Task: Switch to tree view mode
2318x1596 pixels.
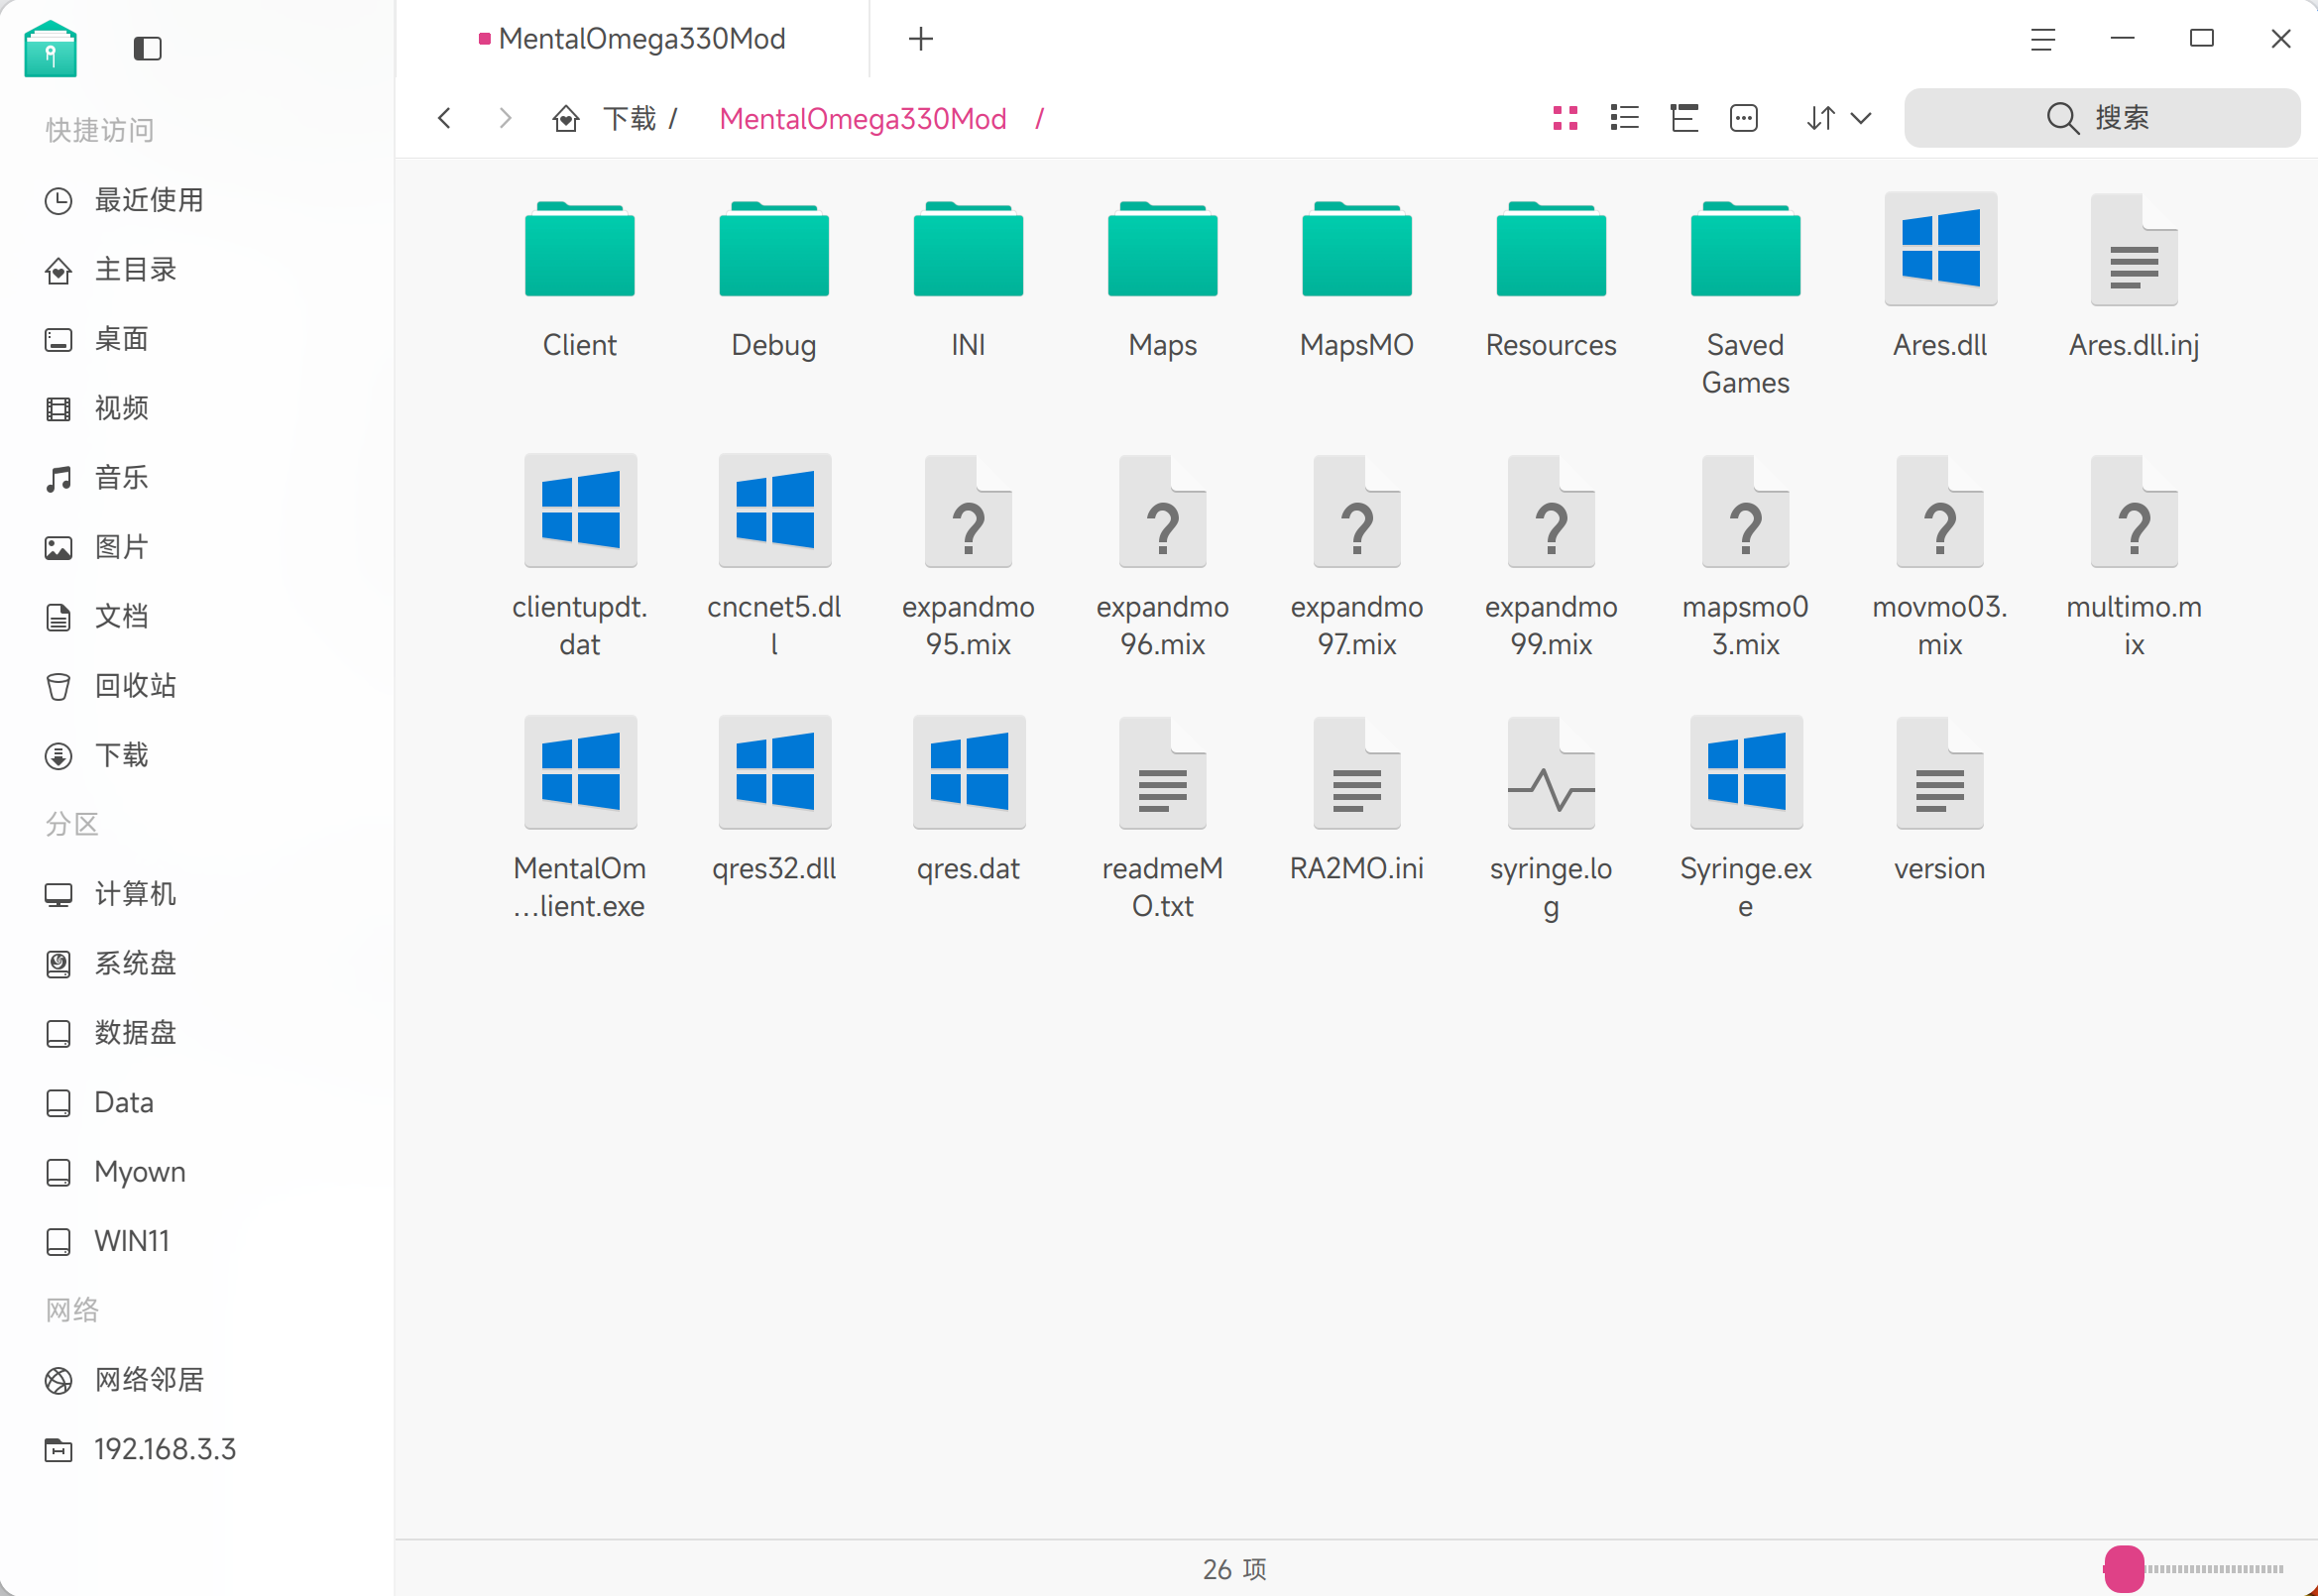Action: point(1684,118)
